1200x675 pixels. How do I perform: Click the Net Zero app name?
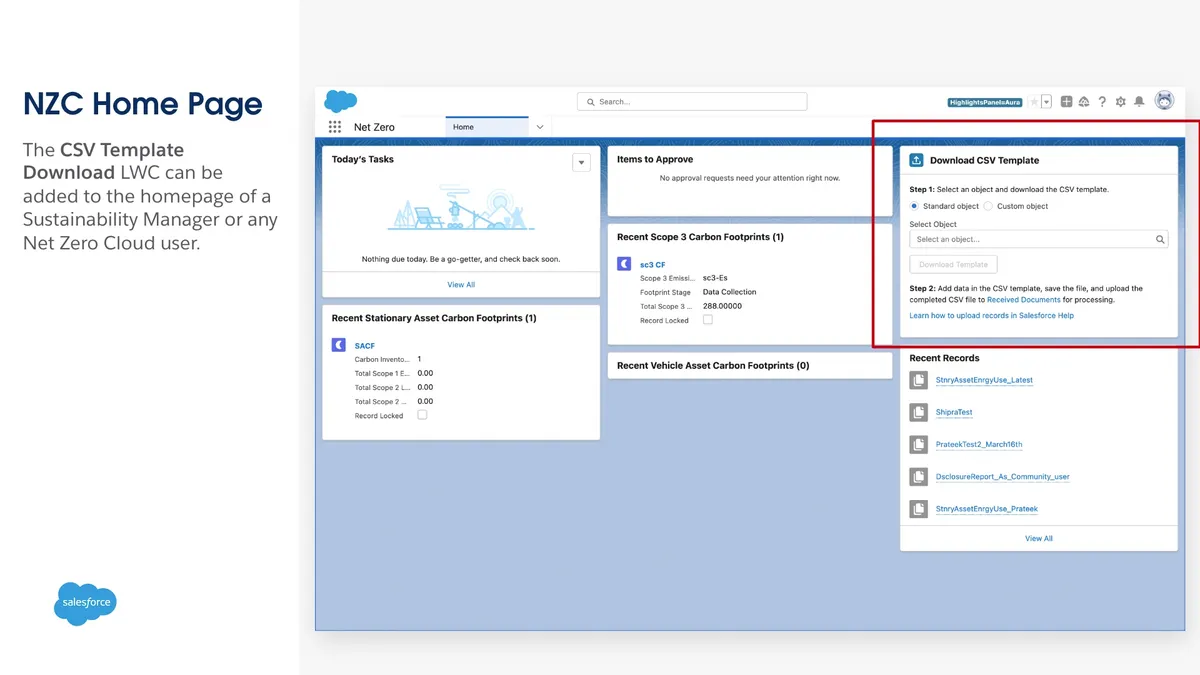tap(374, 127)
